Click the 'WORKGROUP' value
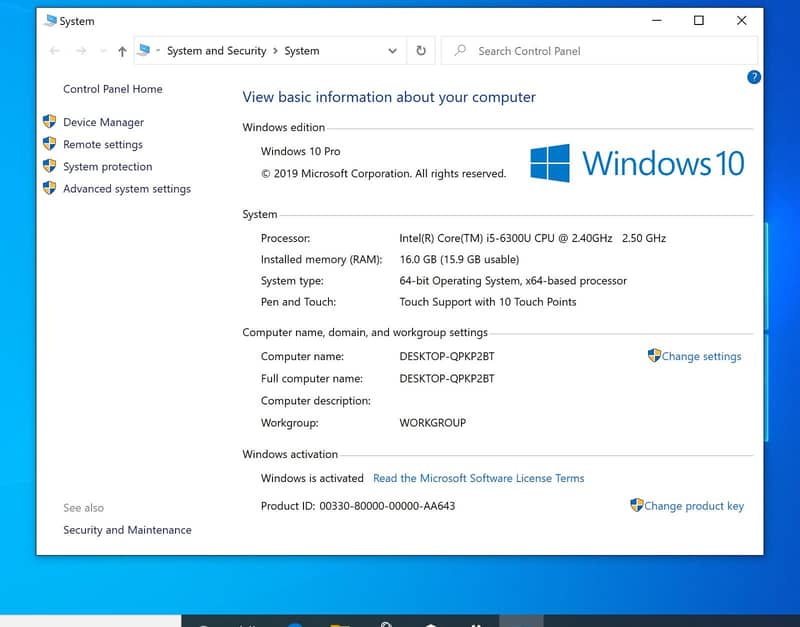 click(433, 422)
